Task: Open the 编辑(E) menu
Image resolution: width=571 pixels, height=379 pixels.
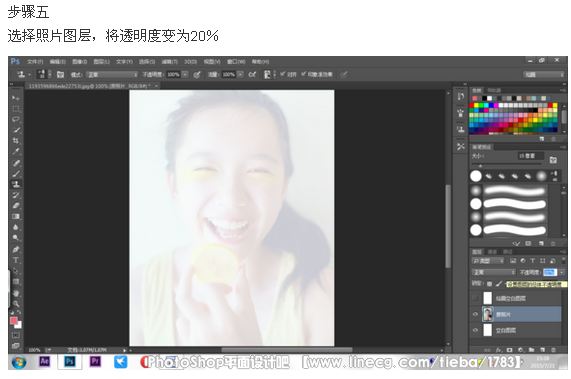Action: point(58,62)
